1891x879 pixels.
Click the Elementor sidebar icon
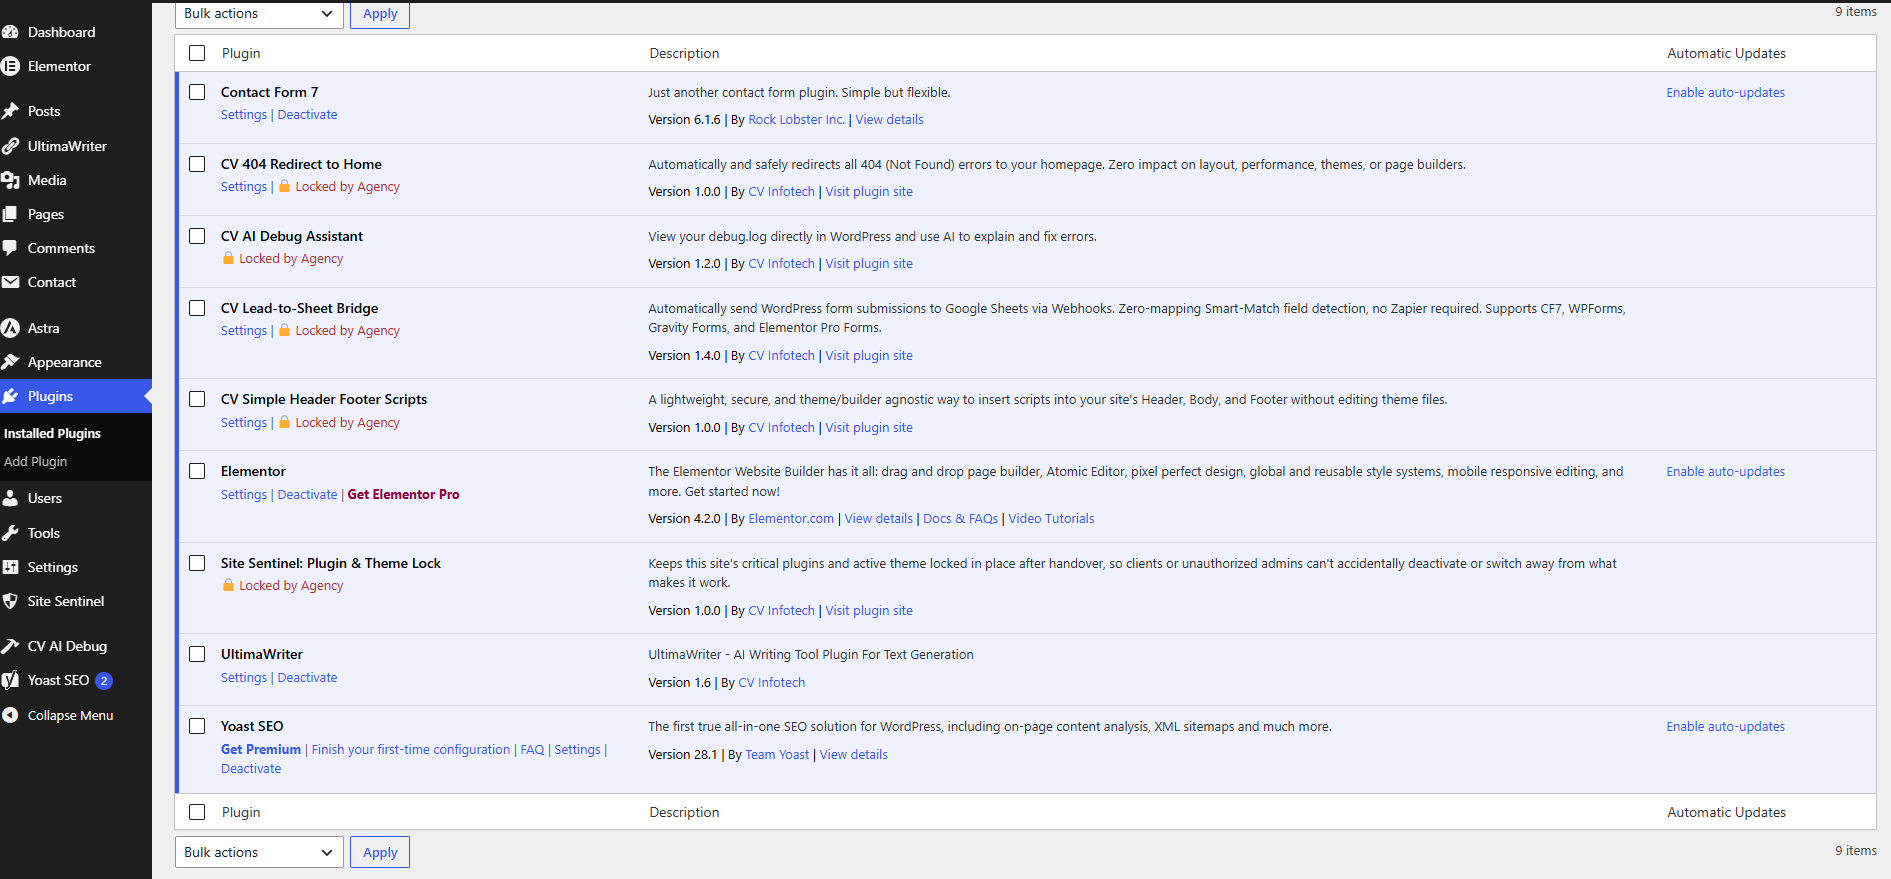pos(11,66)
